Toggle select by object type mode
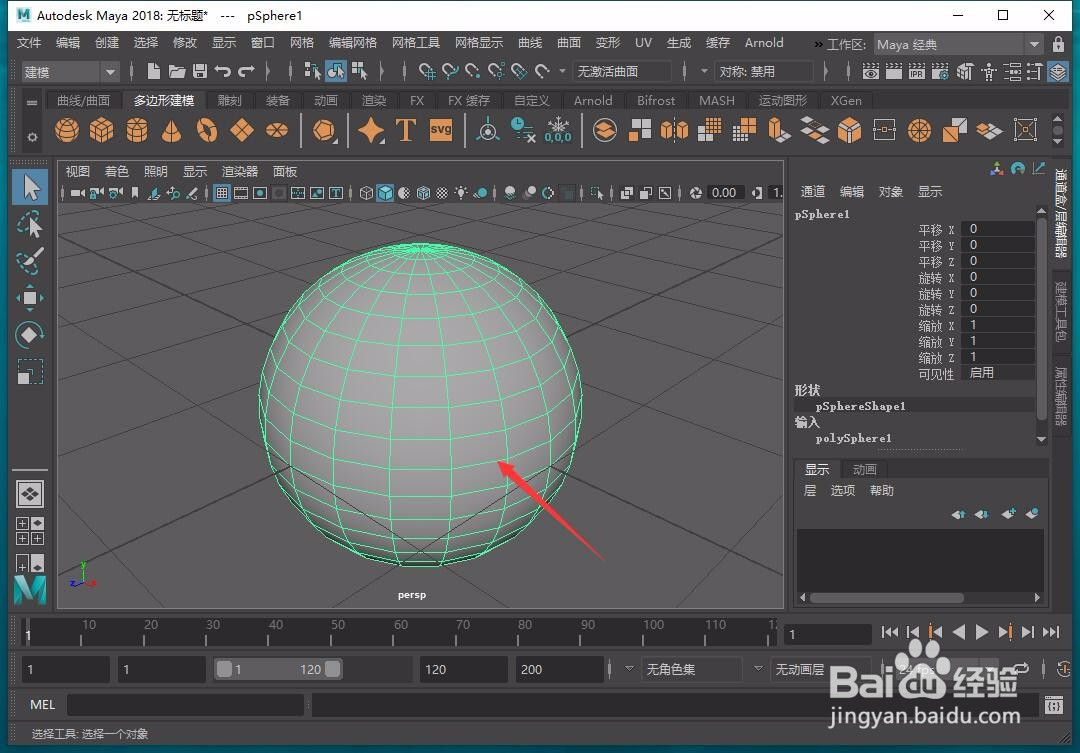 [335, 71]
